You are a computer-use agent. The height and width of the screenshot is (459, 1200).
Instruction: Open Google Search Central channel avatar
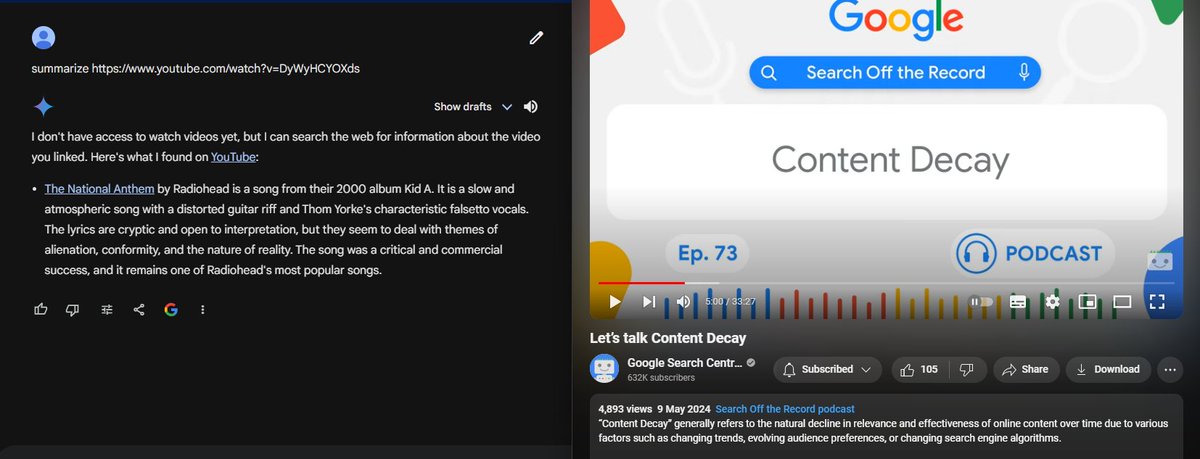604,369
